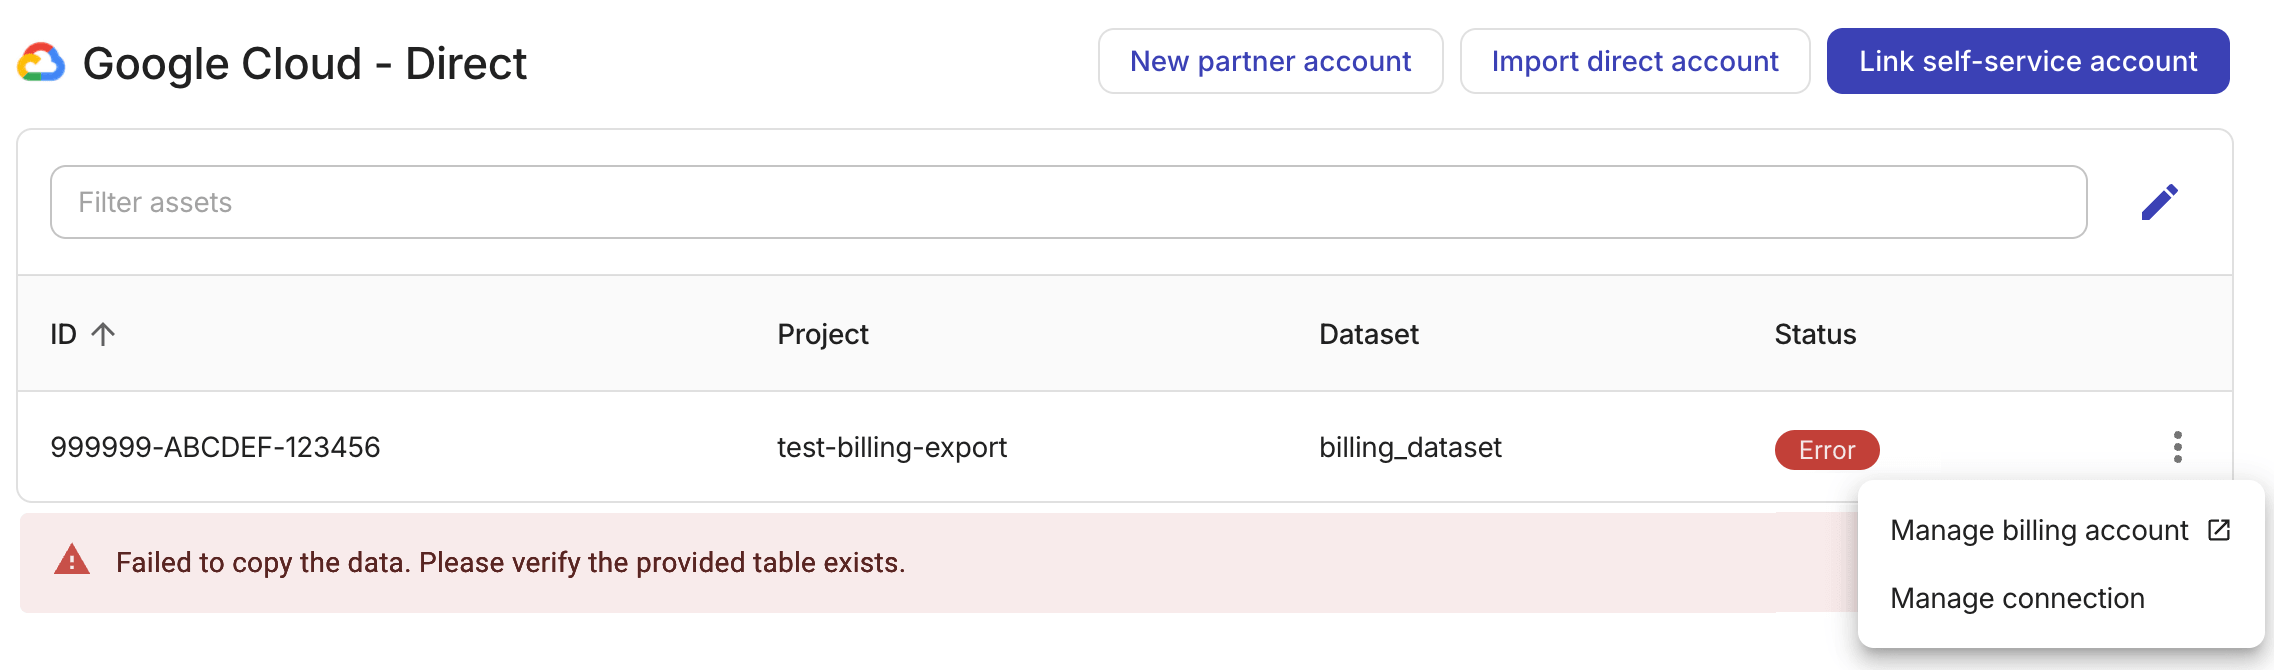Select the ID cell 999999-ABCDEF-123456

click(x=215, y=447)
